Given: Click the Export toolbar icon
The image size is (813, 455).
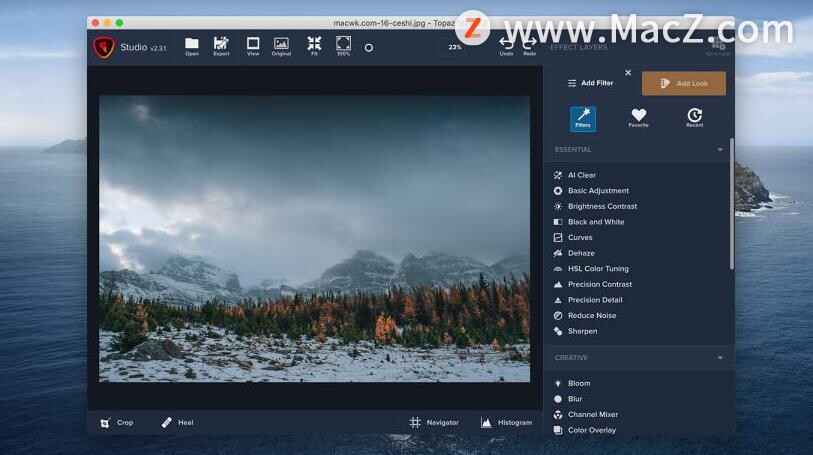Looking at the screenshot, I should tap(221, 46).
